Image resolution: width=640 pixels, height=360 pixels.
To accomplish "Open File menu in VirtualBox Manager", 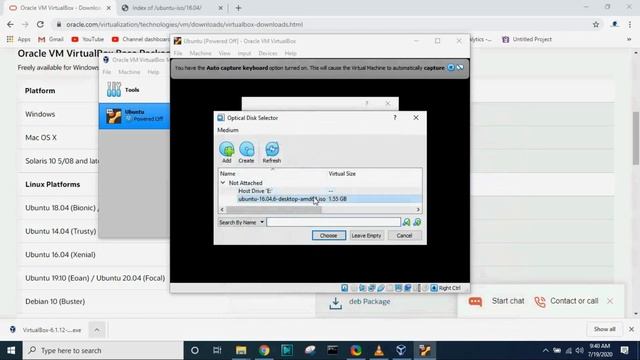I will [107, 72].
